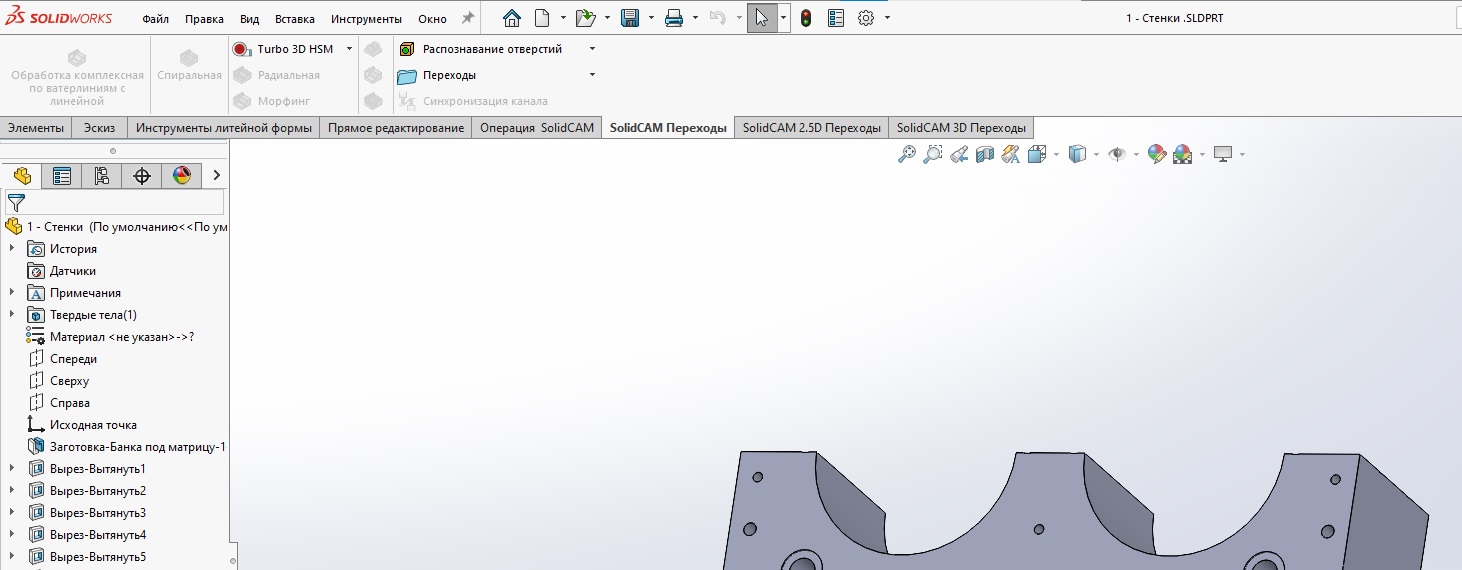The height and width of the screenshot is (570, 1462).
Task: Click the Previous View icon
Action: pyautogui.click(x=959, y=154)
